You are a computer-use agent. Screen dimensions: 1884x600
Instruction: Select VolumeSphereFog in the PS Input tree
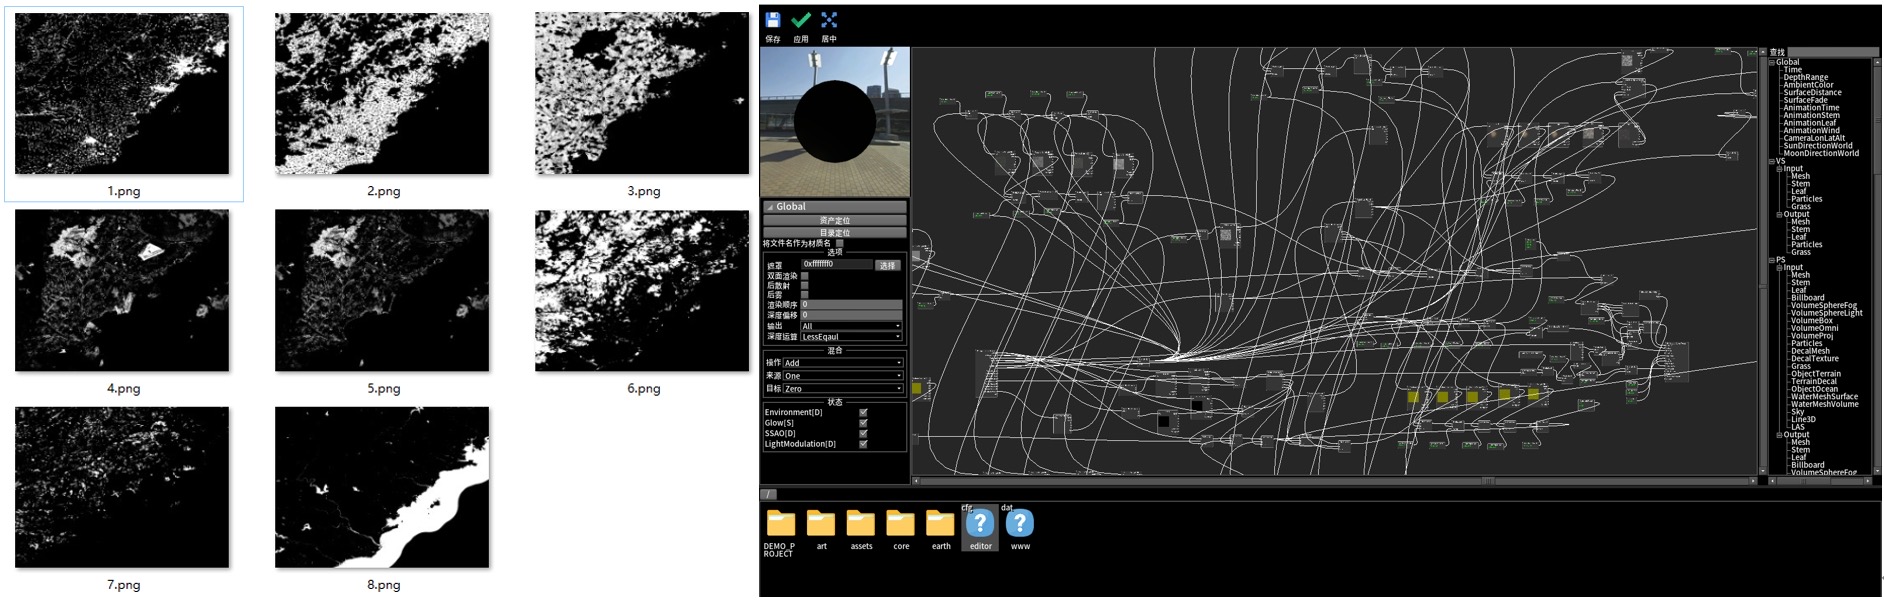point(1823,305)
